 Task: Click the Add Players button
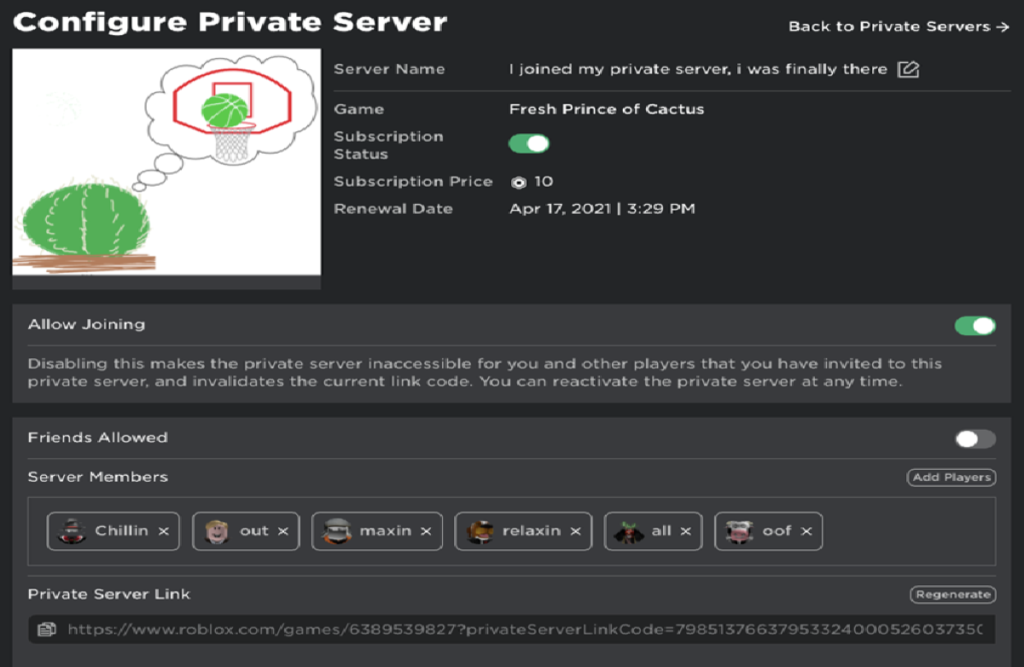pos(952,478)
